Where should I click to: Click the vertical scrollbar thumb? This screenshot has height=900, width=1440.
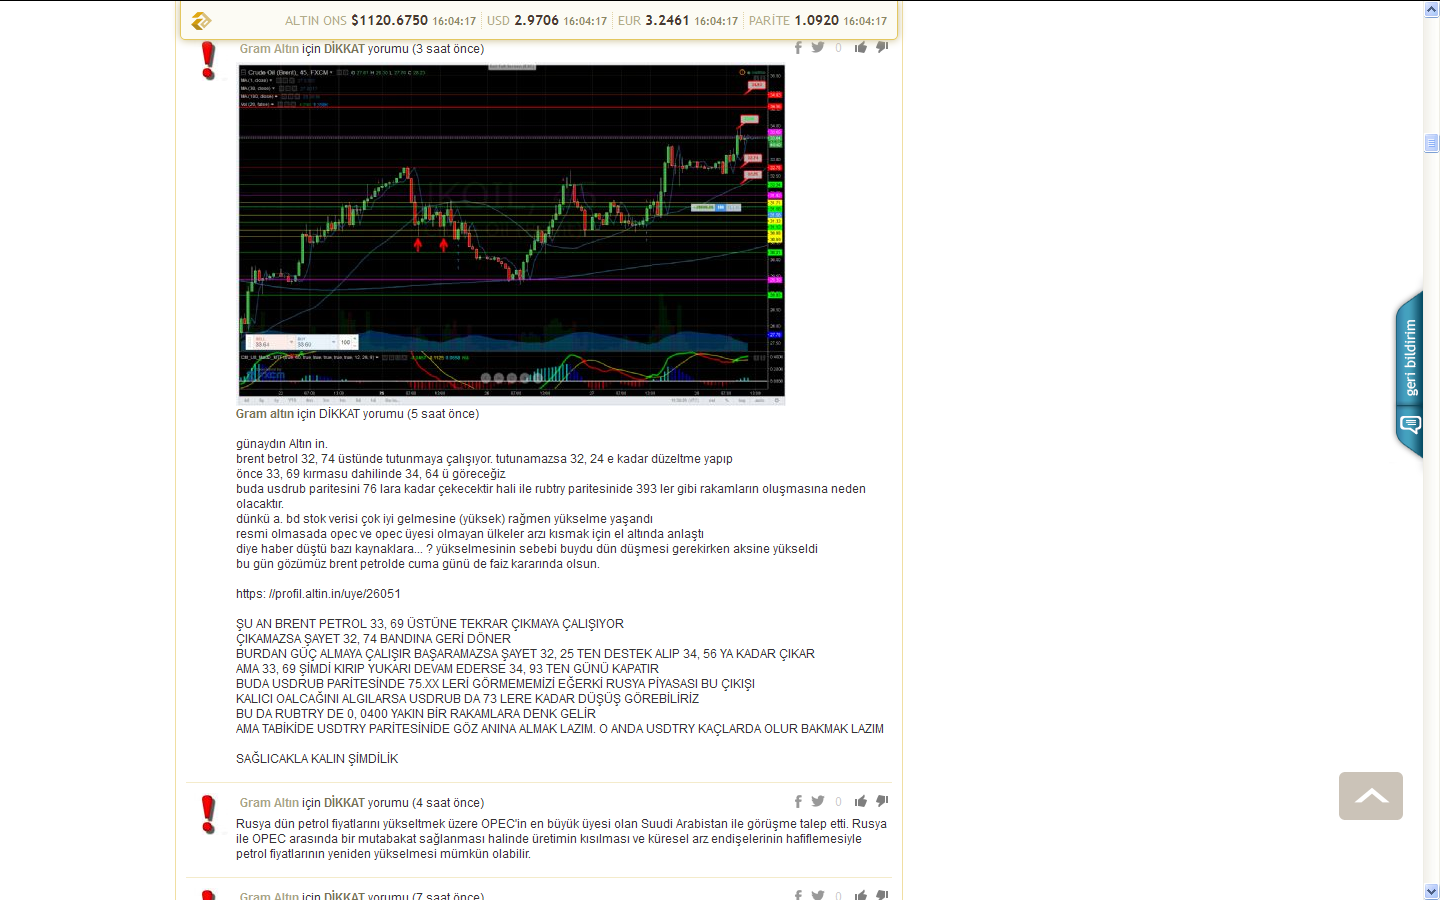1431,144
